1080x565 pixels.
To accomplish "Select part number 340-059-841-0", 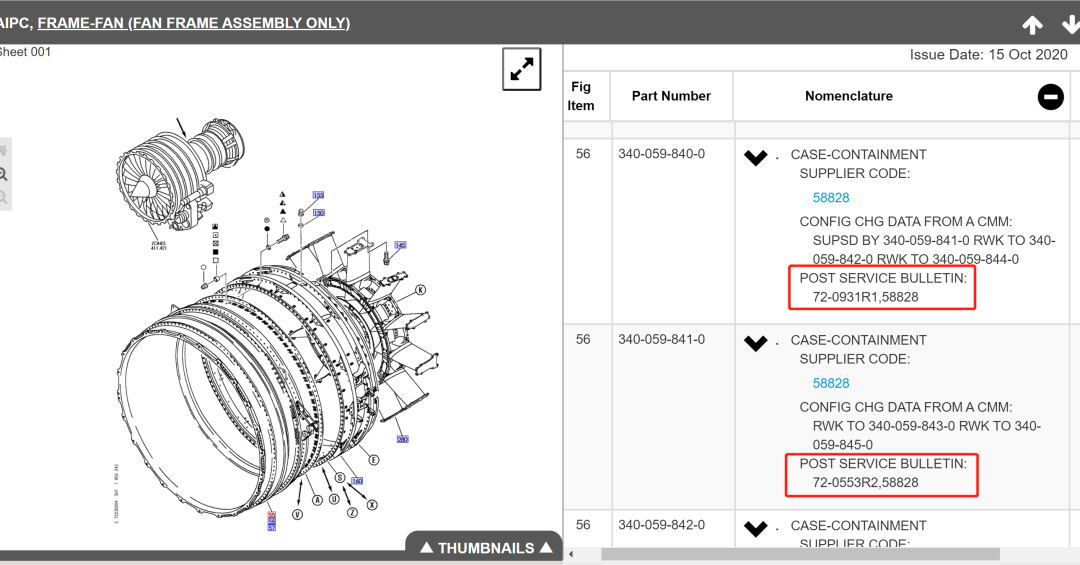I will point(661,340).
